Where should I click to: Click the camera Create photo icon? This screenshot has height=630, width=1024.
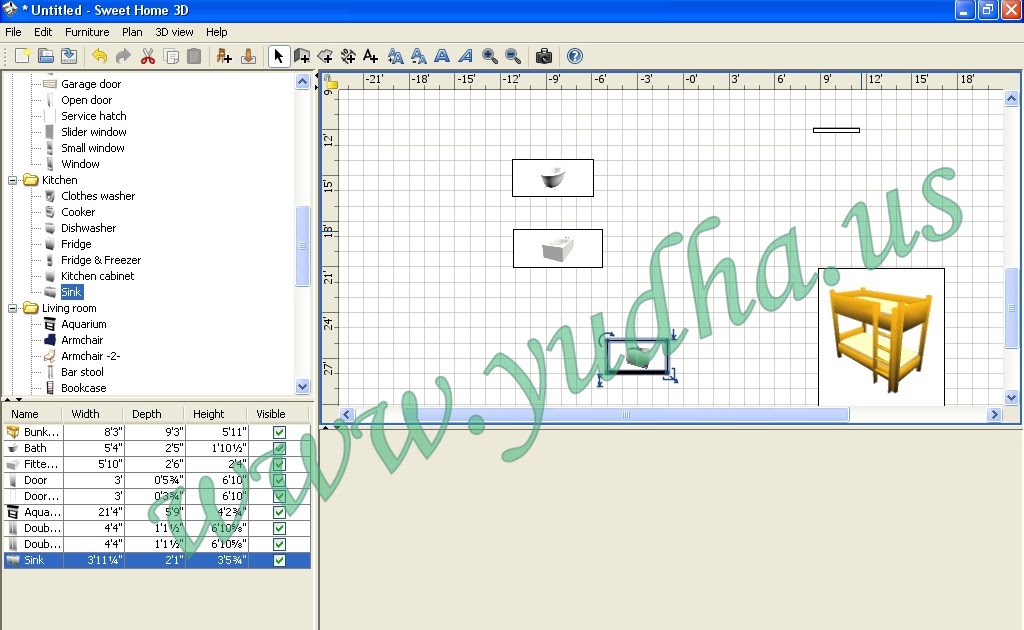point(543,56)
